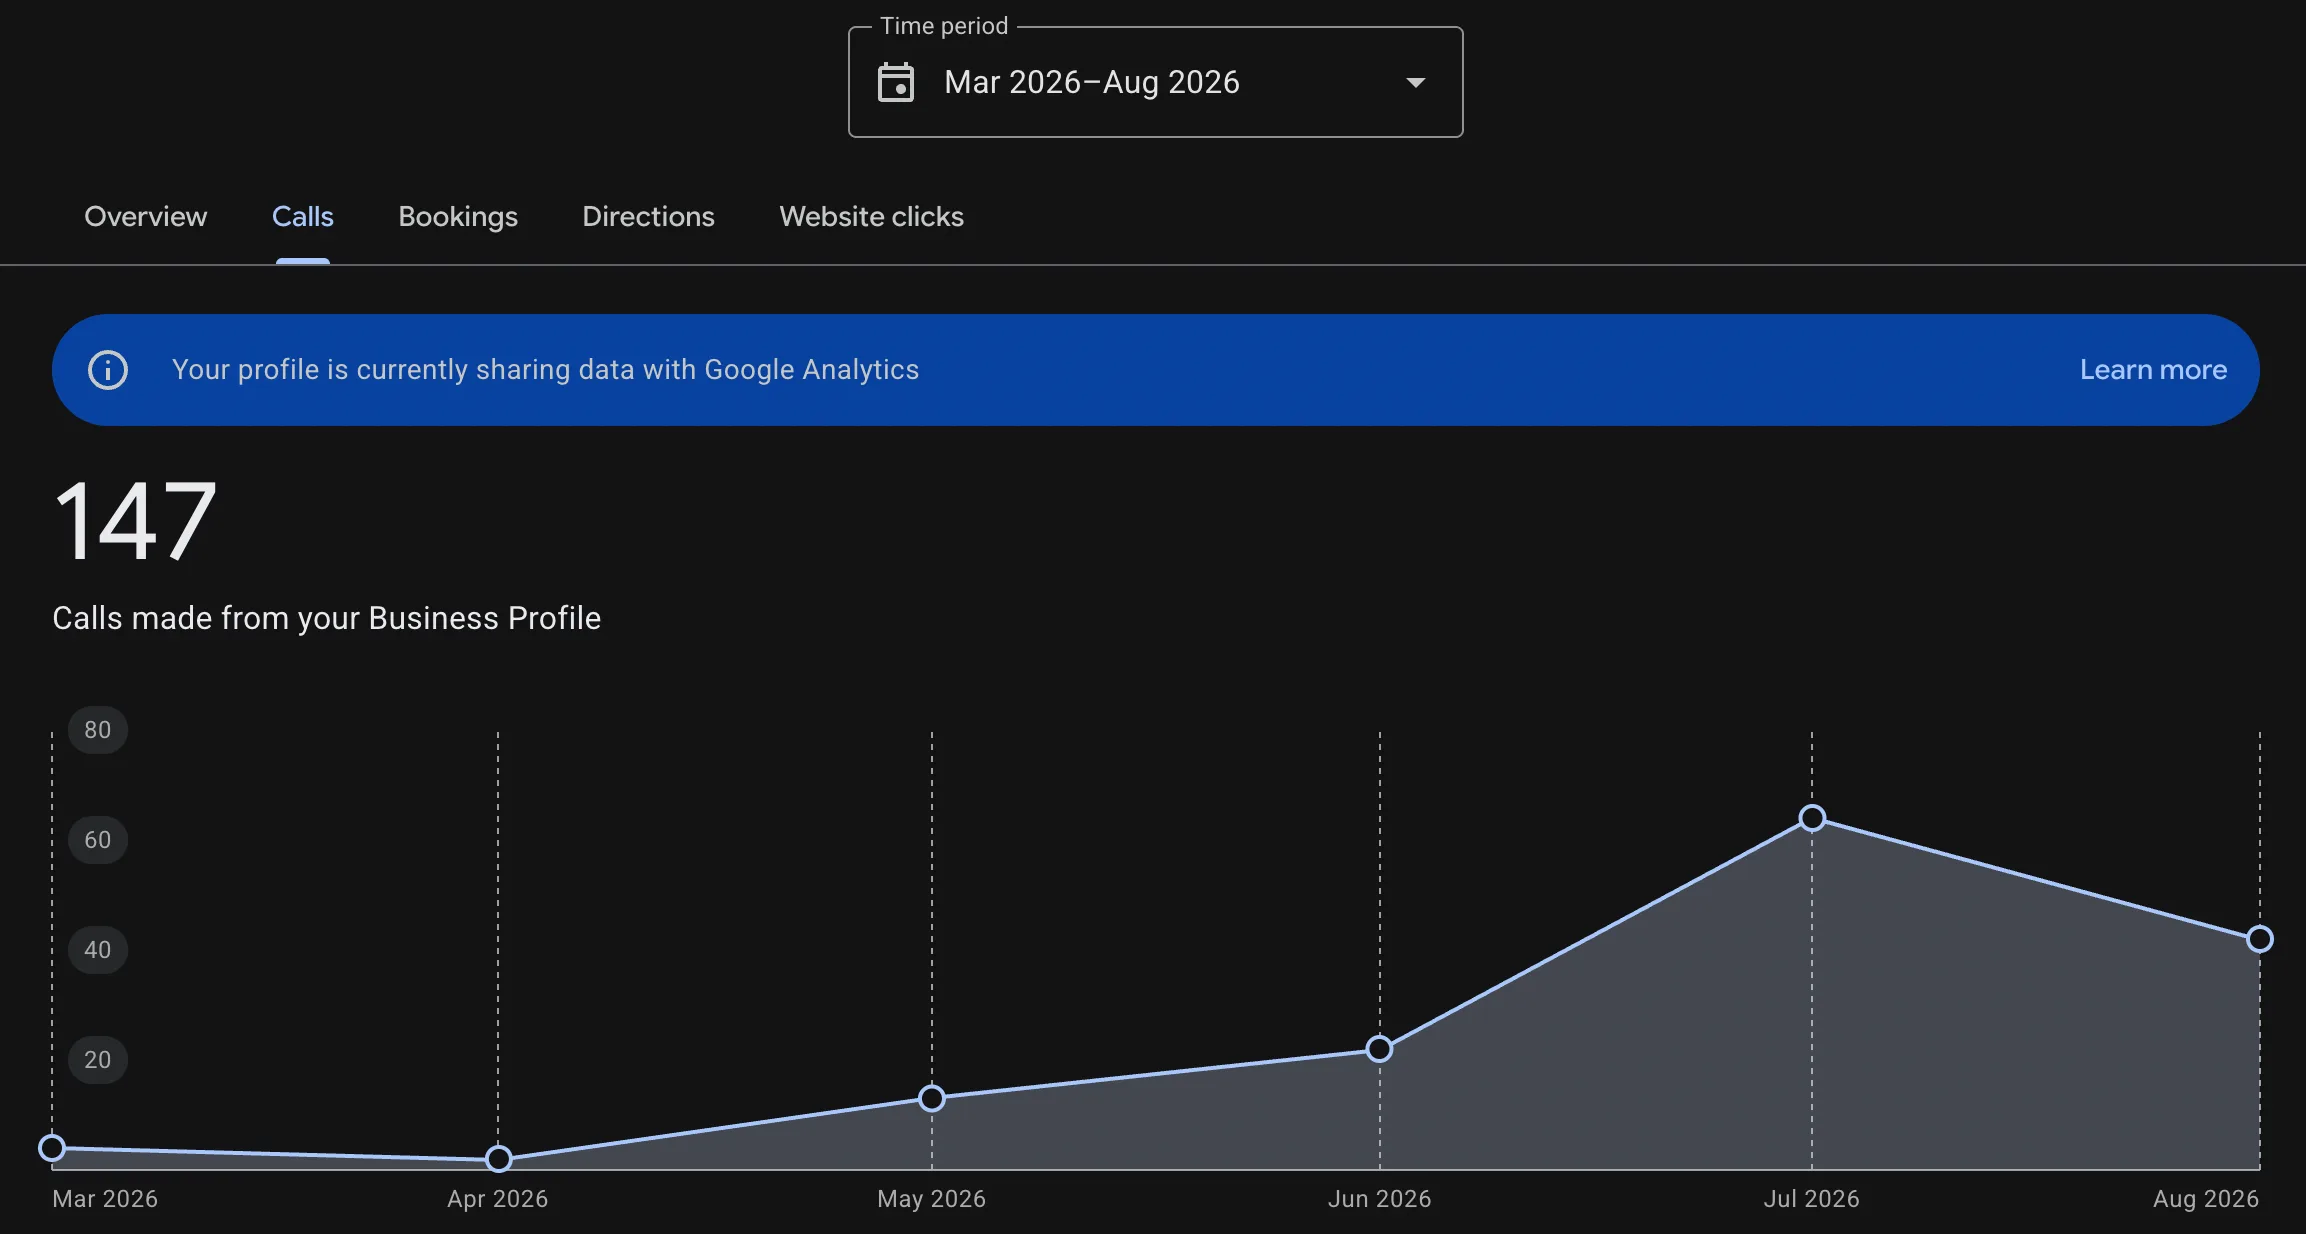Open the Website clicks tab
Viewport: 2306px width, 1234px height.
pos(871,216)
